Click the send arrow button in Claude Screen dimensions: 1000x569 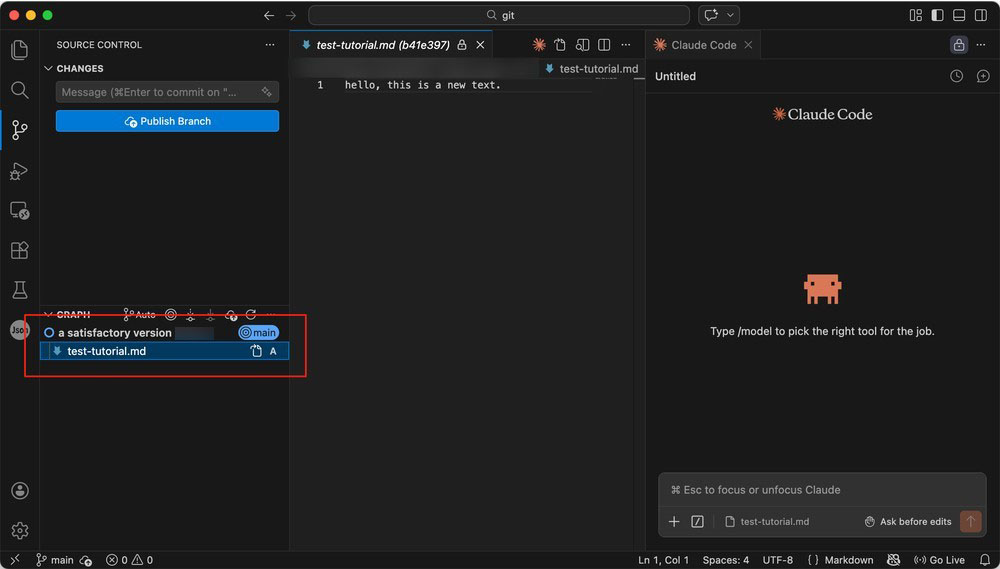971,522
